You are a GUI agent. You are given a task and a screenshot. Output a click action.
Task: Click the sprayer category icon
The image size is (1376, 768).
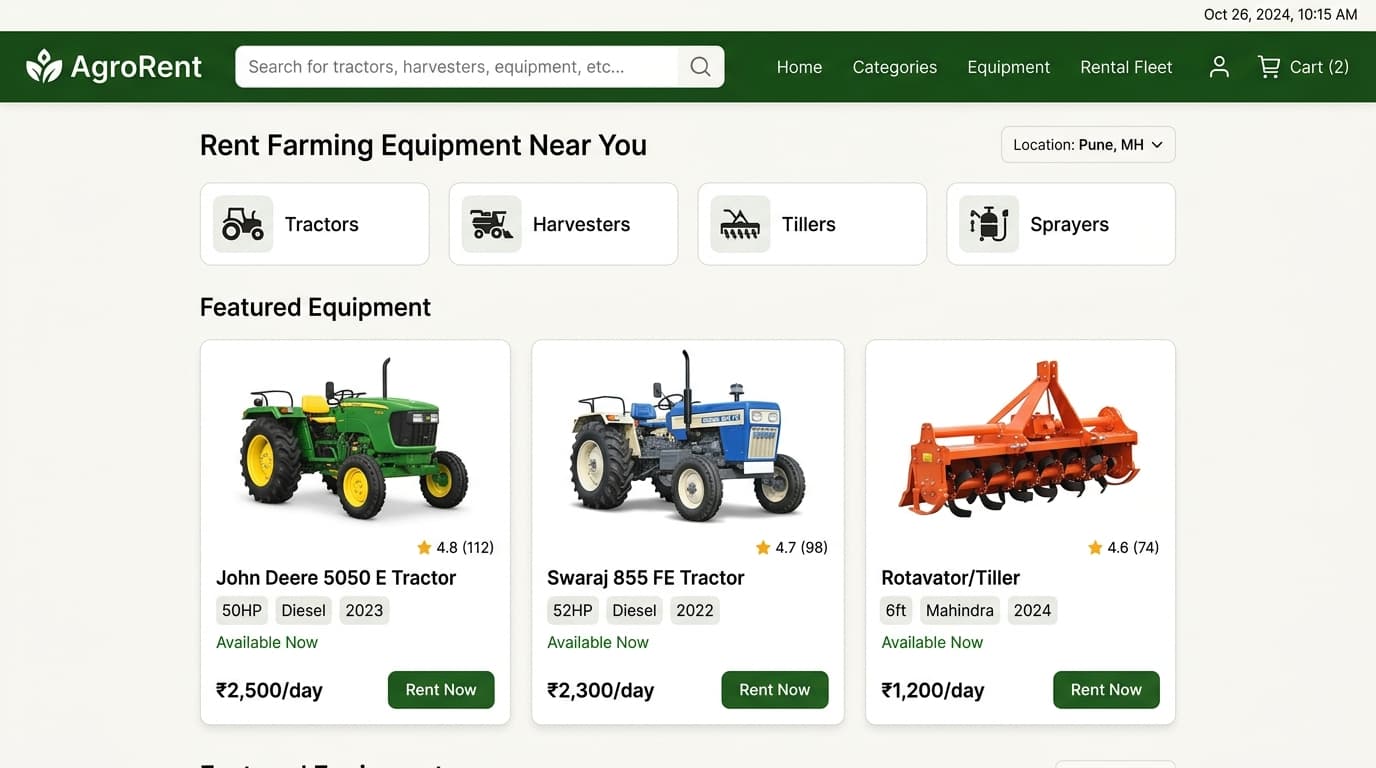[989, 224]
